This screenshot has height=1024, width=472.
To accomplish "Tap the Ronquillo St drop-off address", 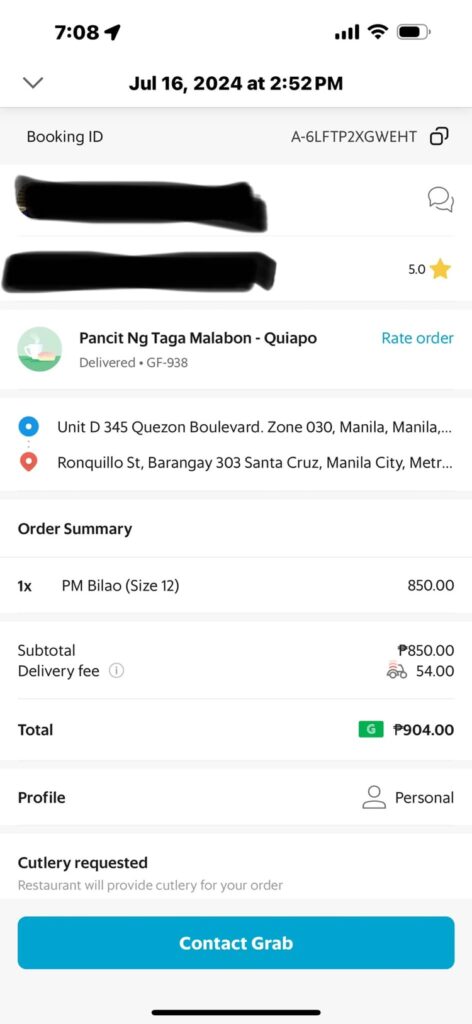I will 255,463.
